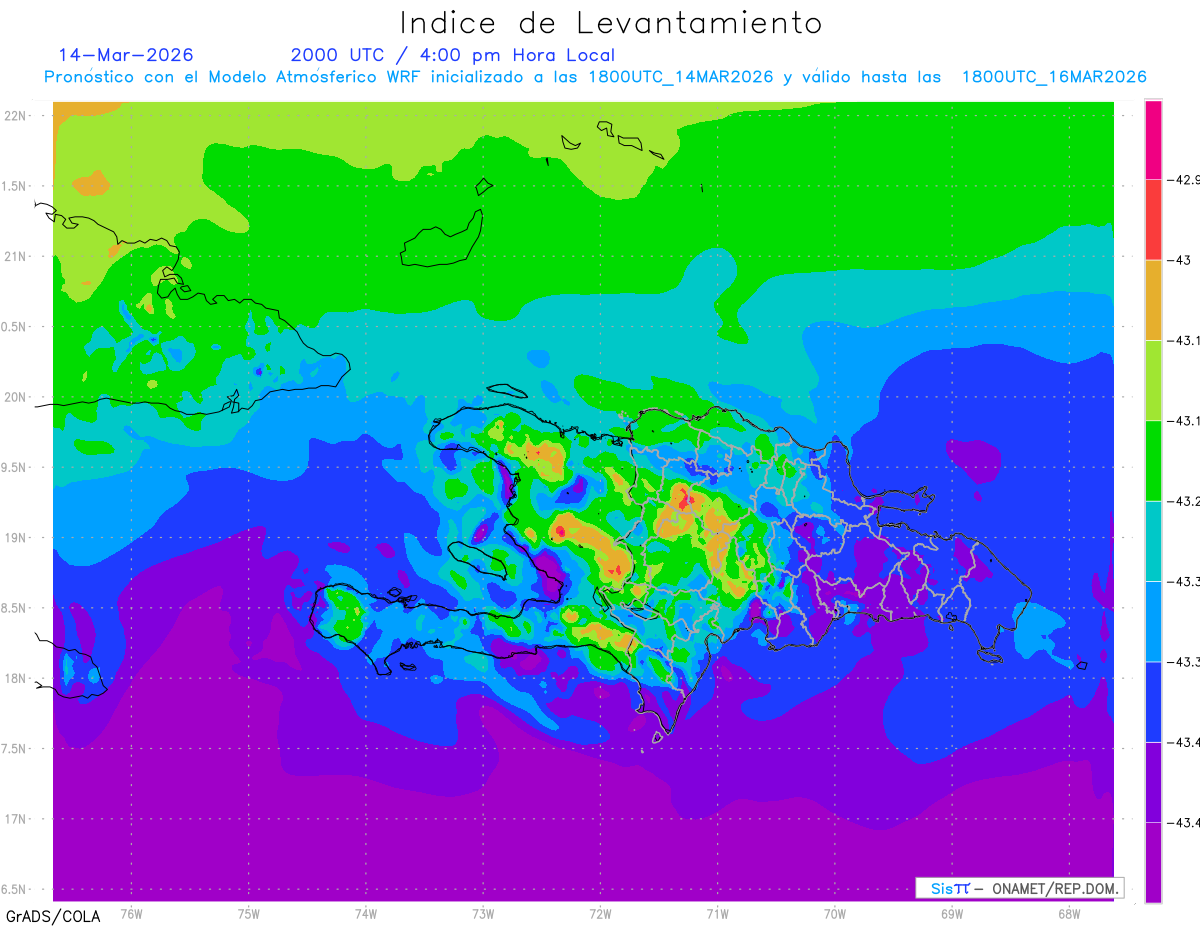Select the yellow-green colorbar swatch

click(x=1153, y=380)
